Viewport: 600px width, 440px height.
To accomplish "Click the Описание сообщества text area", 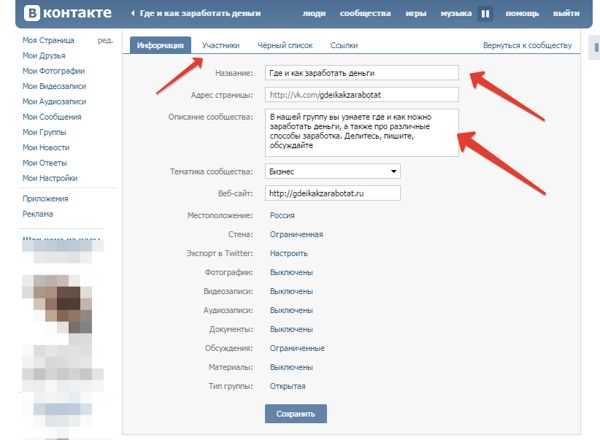I will (x=362, y=133).
